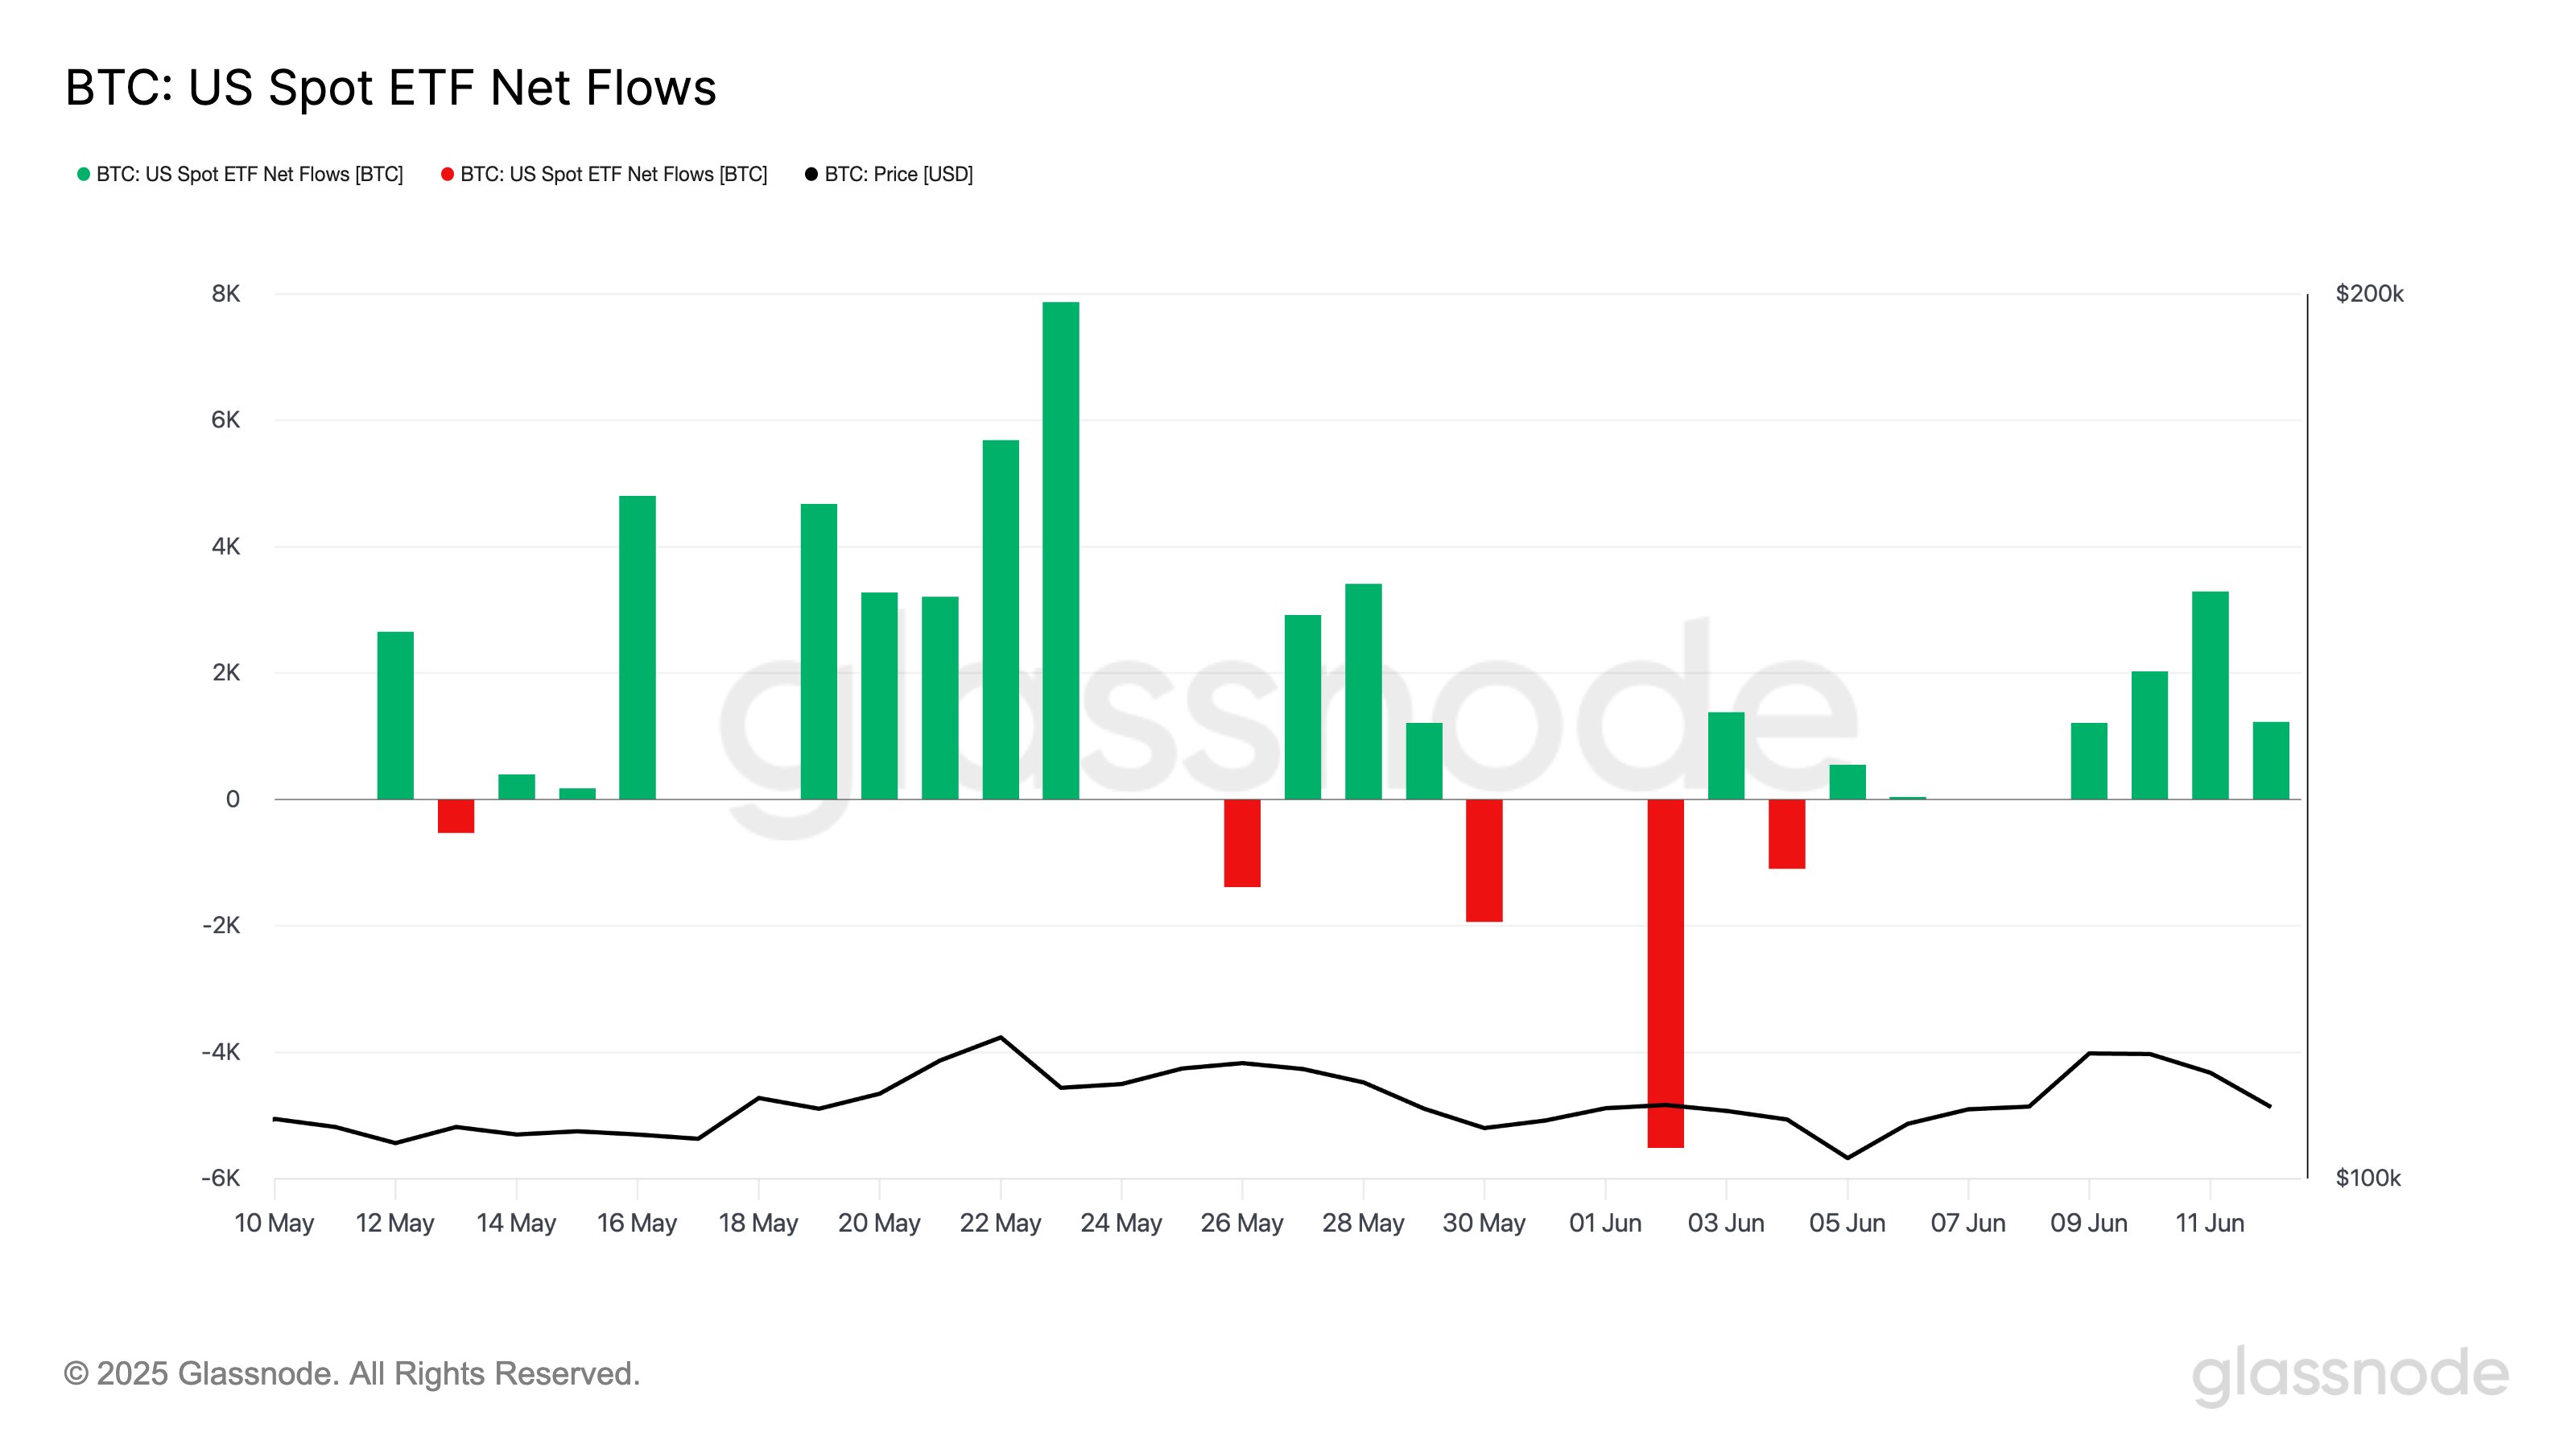Click the green inflow bar on 16 May
This screenshot has height=1449, width=2576.
click(637, 647)
